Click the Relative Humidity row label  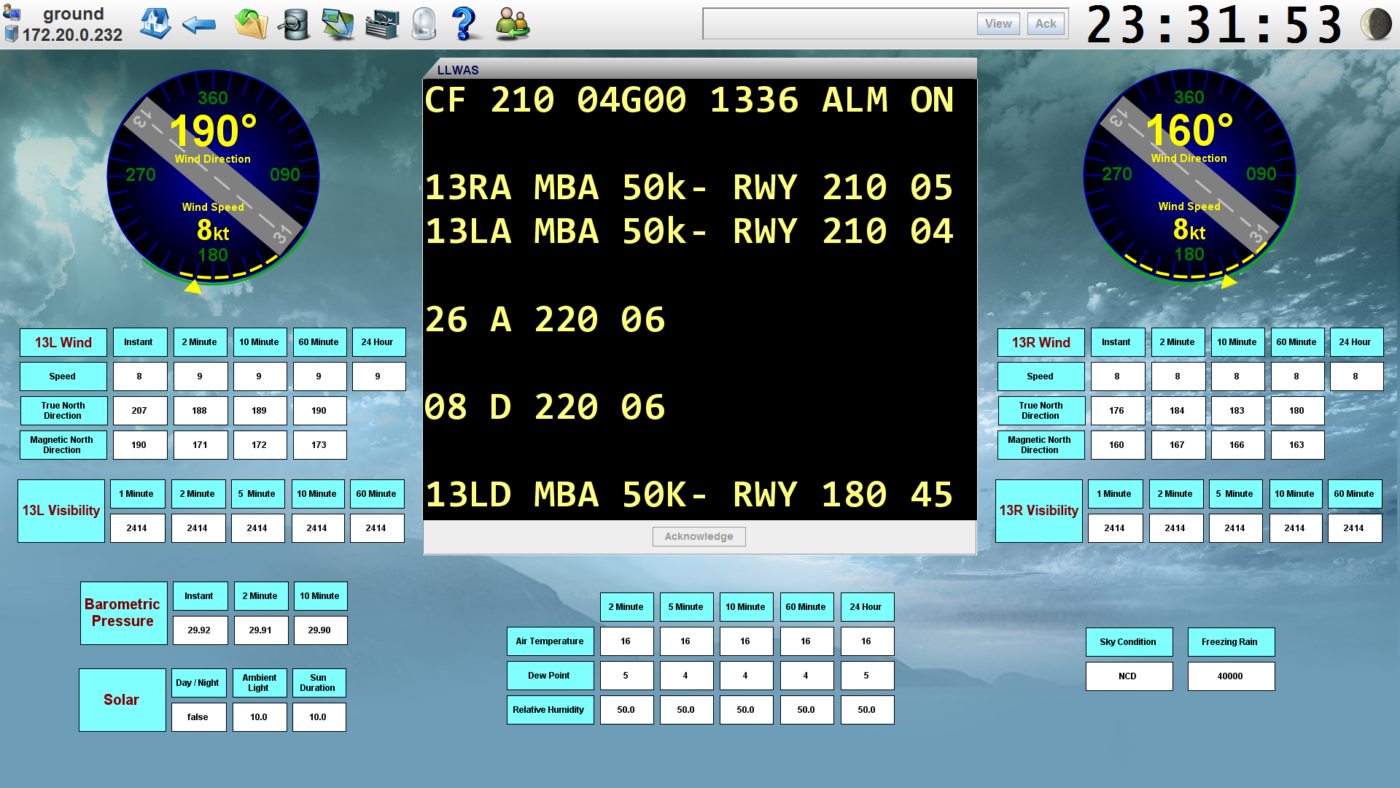point(549,709)
